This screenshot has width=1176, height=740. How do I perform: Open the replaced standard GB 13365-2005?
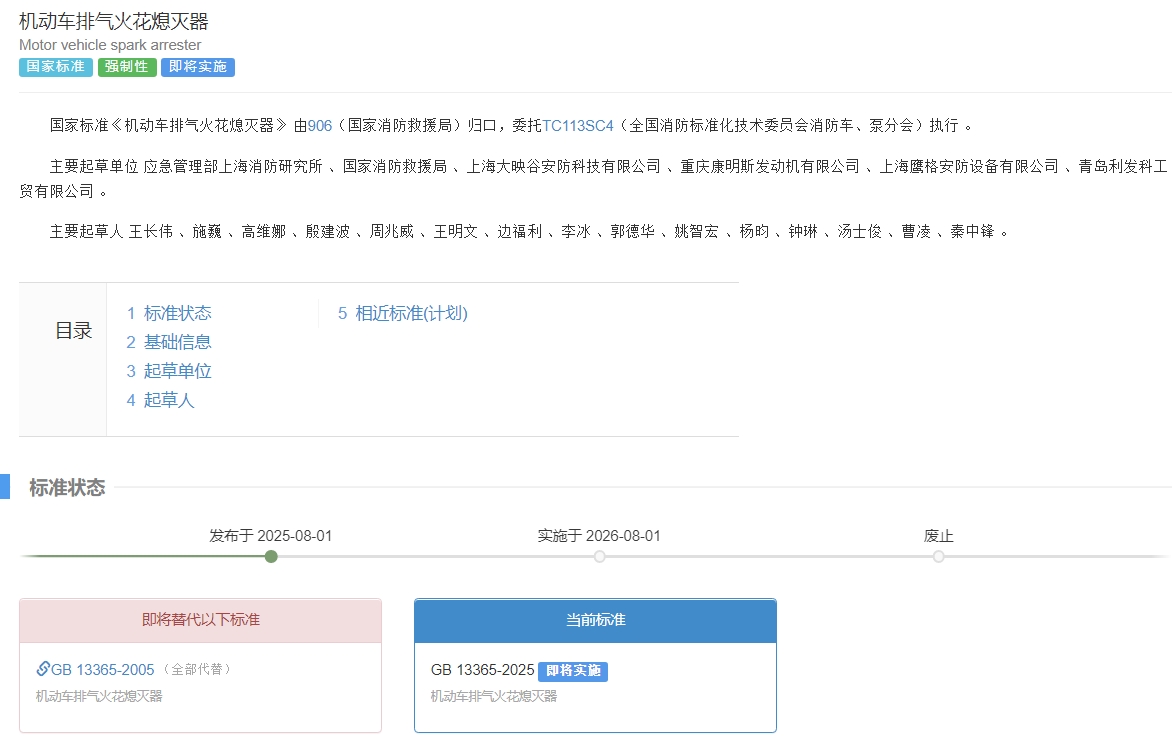pos(103,670)
